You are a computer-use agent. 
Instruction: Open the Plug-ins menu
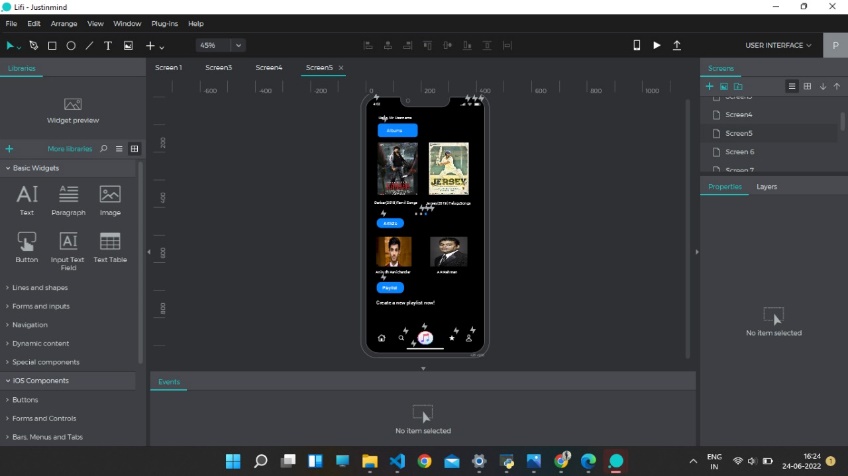pyautogui.click(x=164, y=24)
